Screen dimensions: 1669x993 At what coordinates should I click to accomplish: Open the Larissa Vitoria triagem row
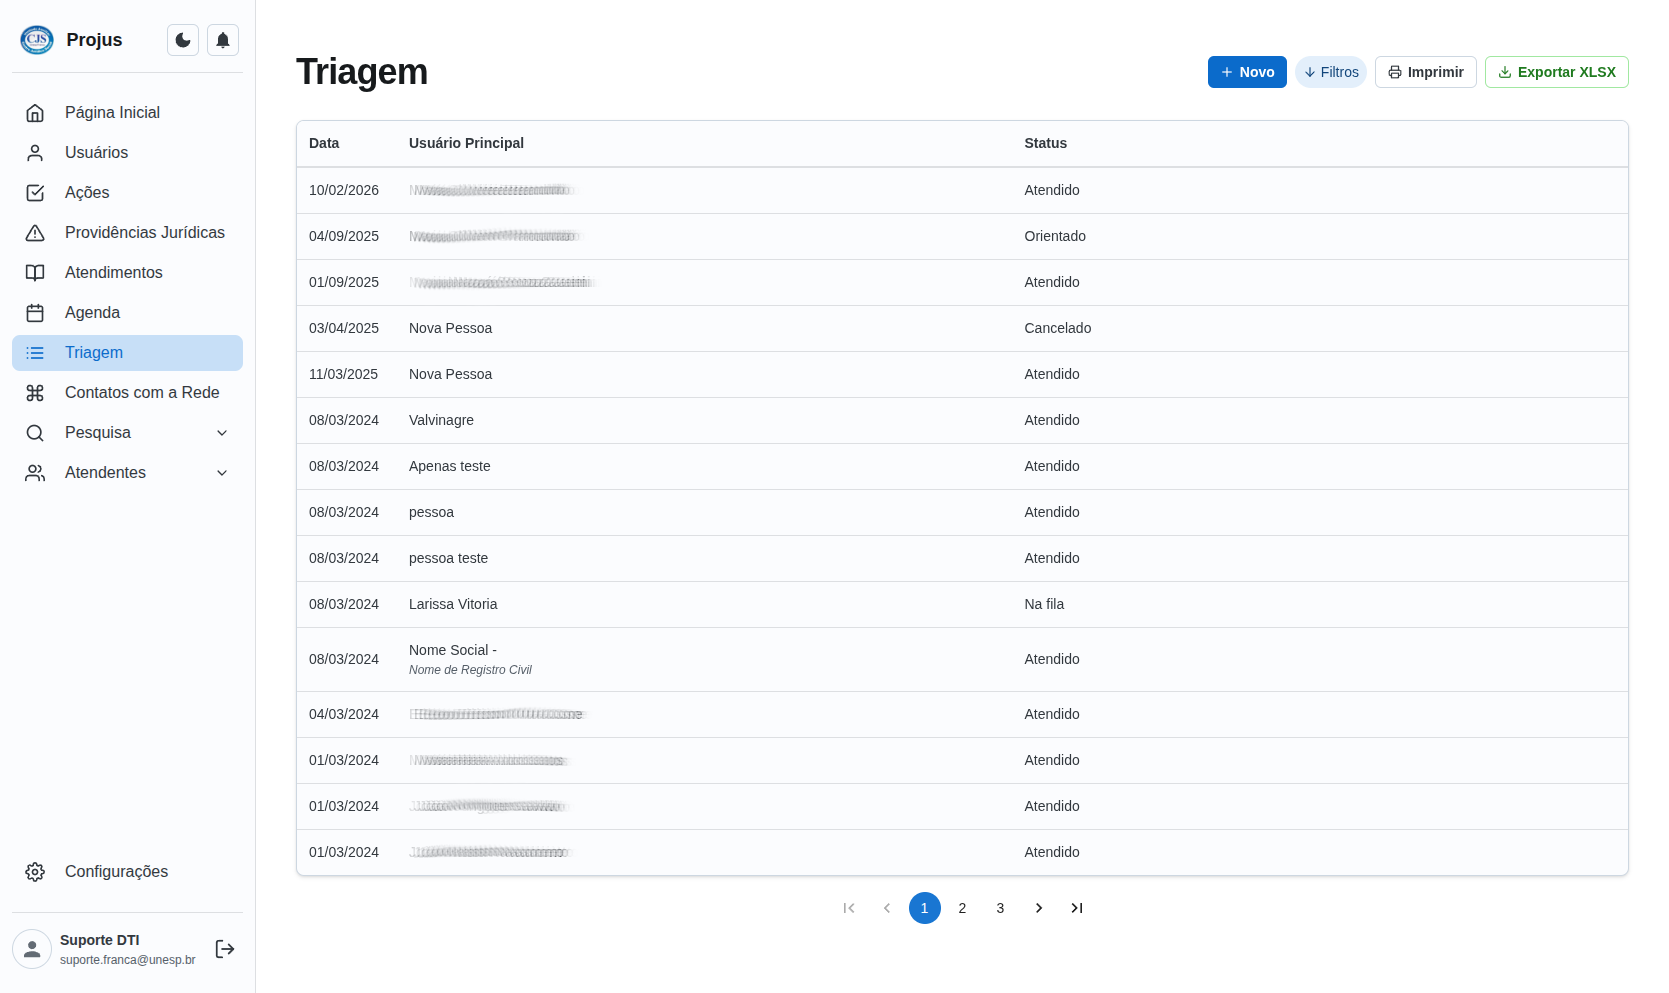[453, 604]
